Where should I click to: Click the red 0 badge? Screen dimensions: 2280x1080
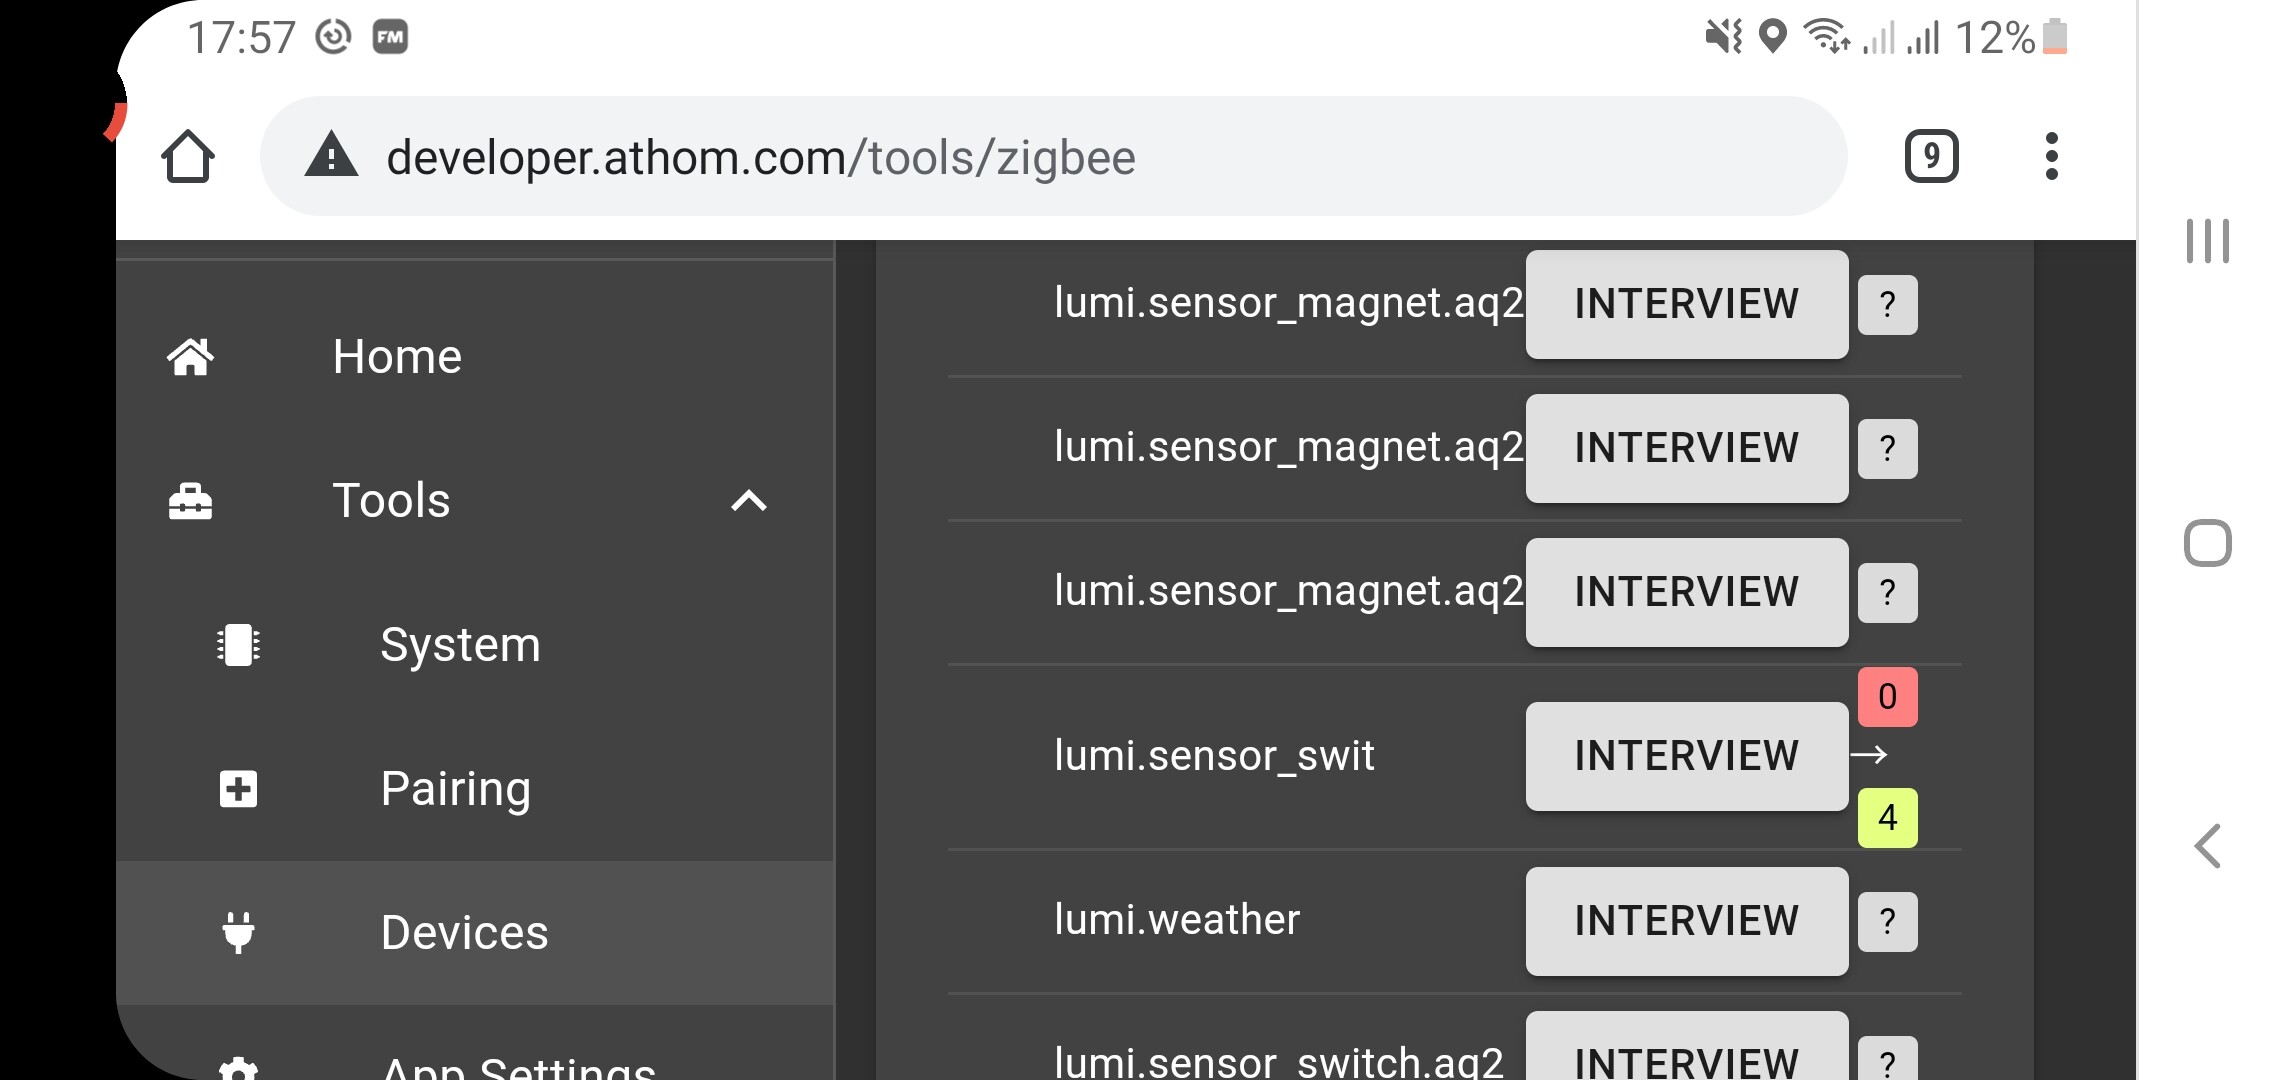tap(1887, 696)
